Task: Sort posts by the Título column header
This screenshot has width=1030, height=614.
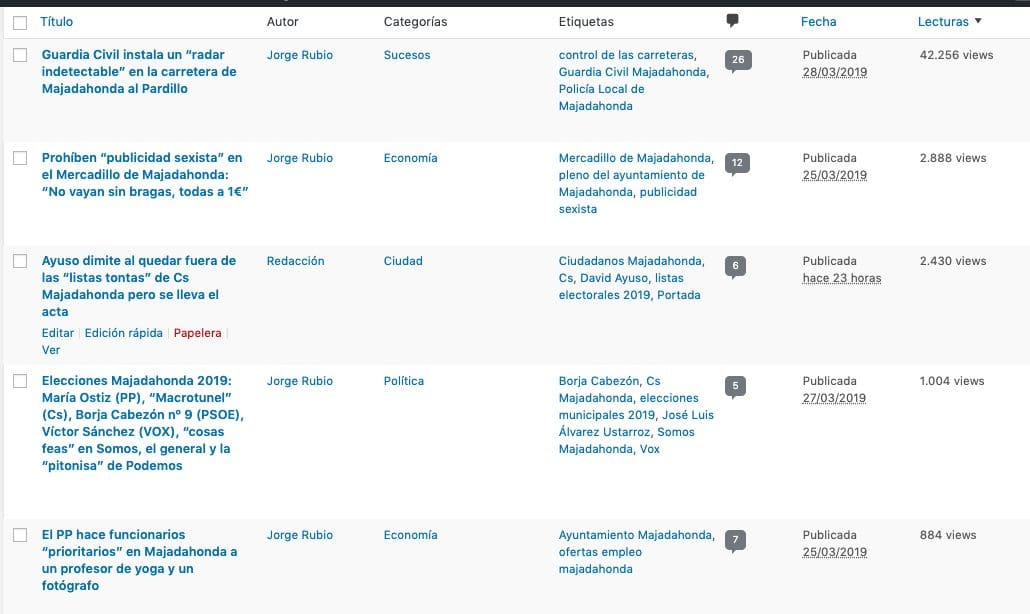Action: point(56,22)
